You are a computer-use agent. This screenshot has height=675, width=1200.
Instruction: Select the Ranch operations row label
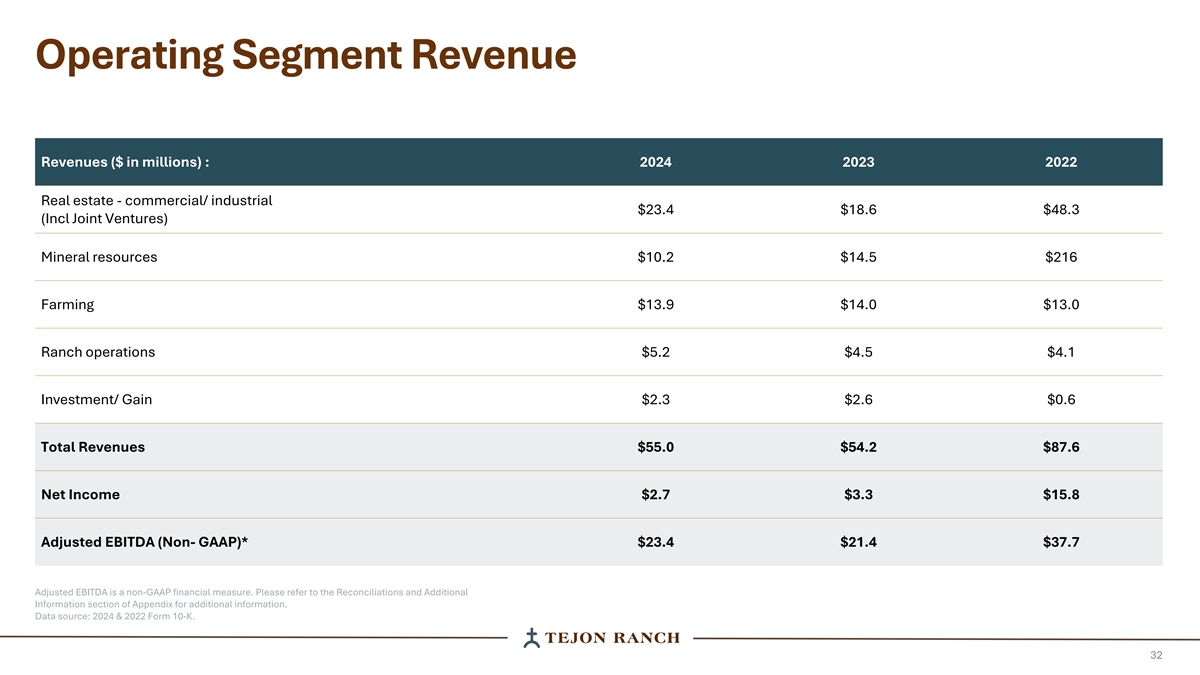pos(98,352)
